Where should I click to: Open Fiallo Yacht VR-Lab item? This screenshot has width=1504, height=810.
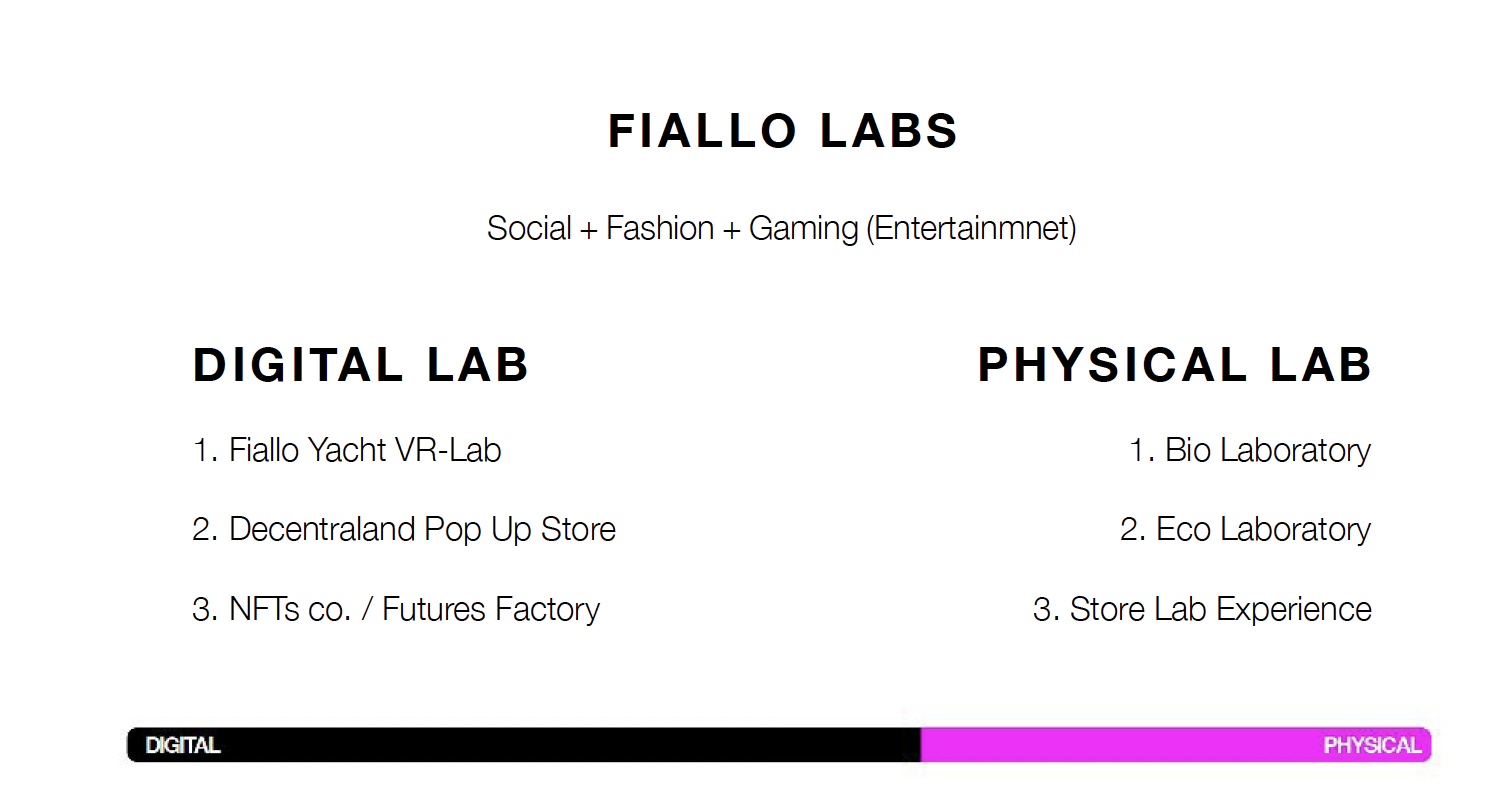point(347,450)
